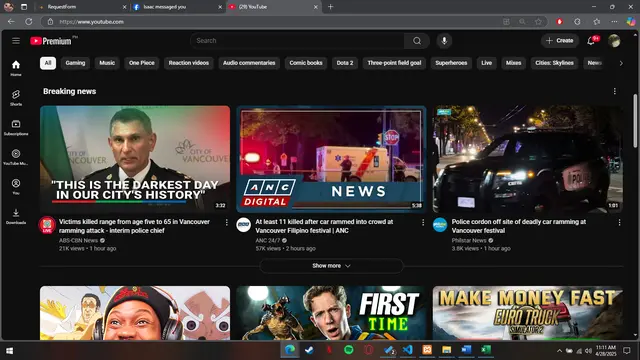This screenshot has height=360, width=640.
Task: Open the browser extensions icon
Action: [577, 22]
